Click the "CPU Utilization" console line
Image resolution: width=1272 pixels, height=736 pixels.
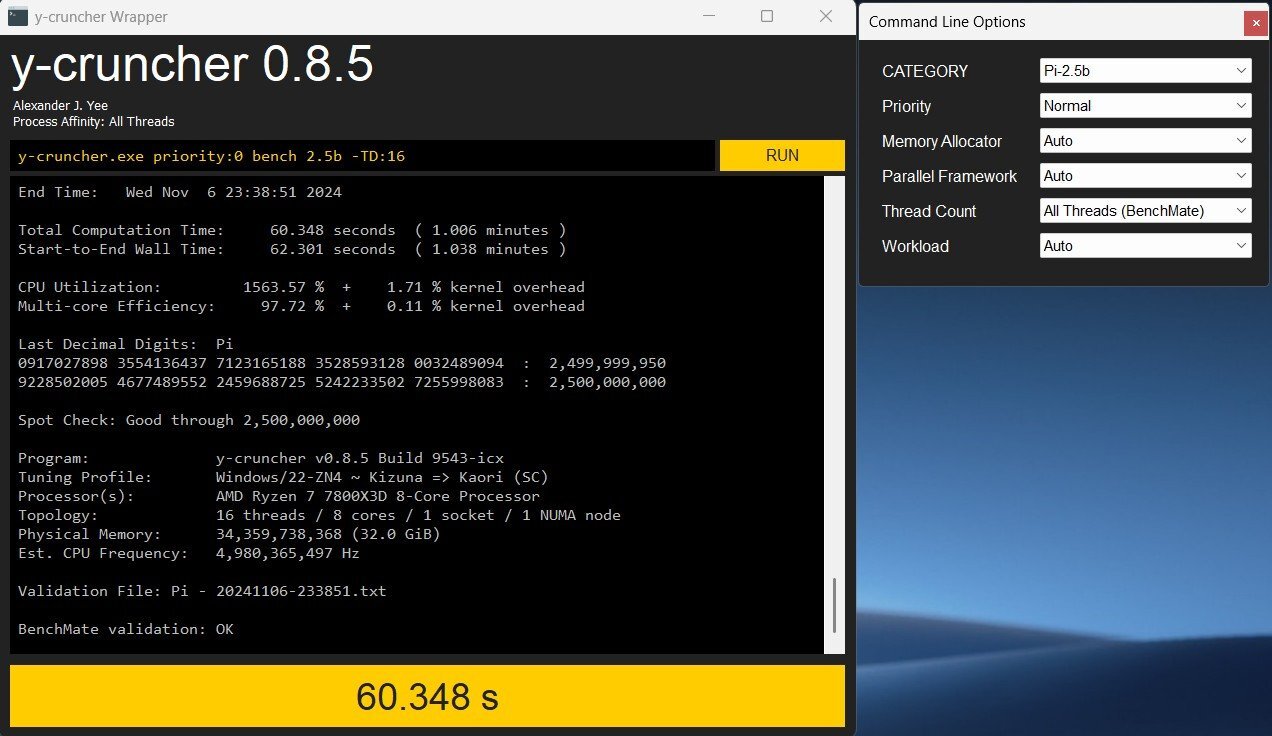click(301, 287)
